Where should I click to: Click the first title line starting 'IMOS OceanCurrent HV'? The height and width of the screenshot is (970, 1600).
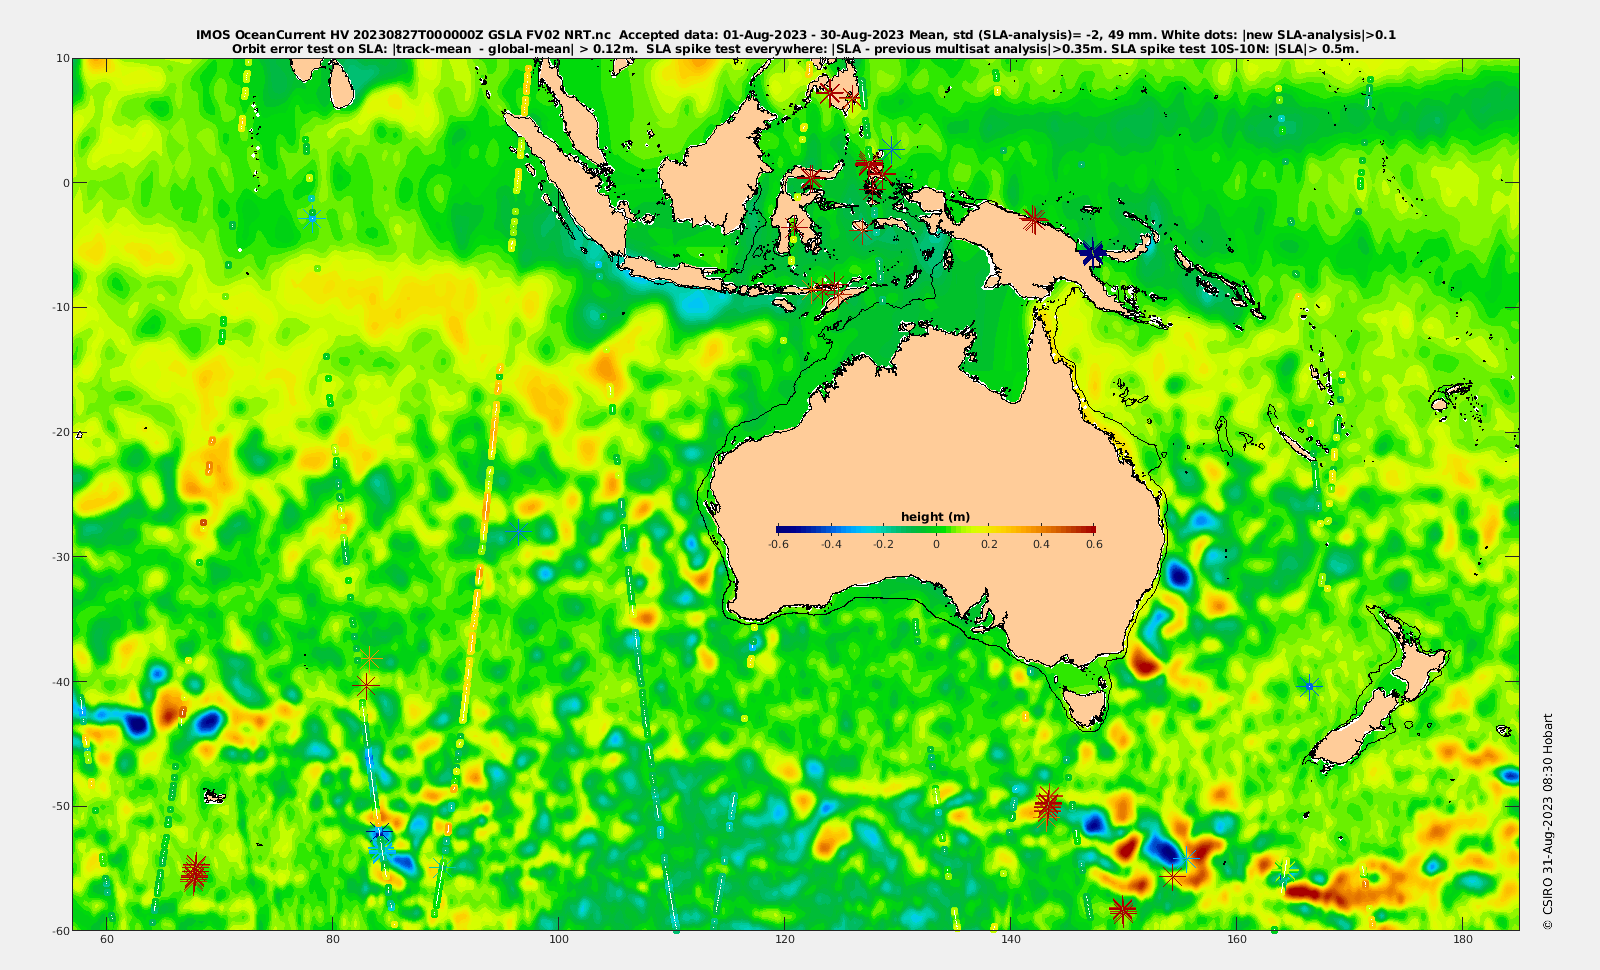(x=796, y=35)
